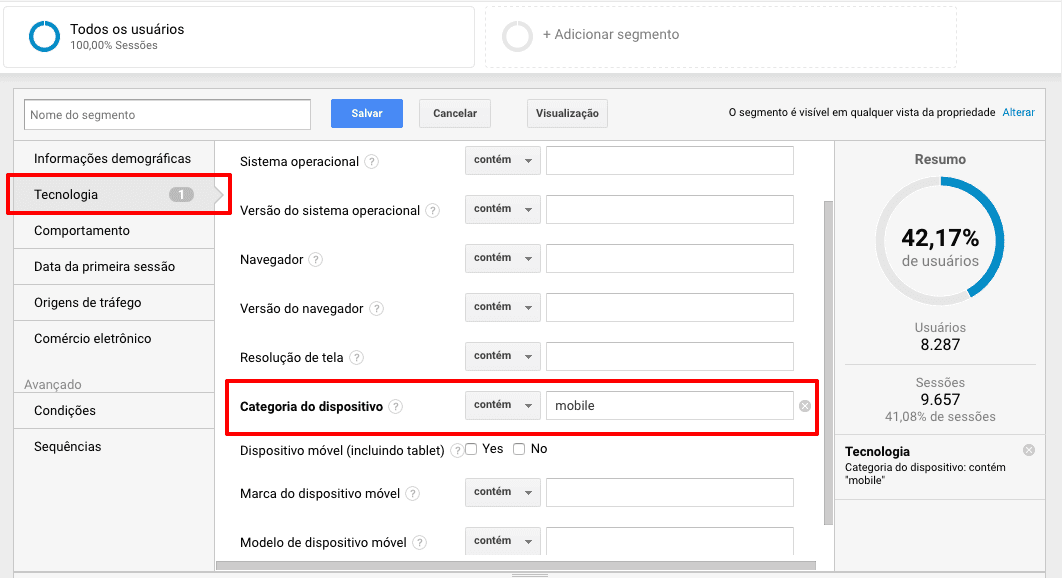Open the contém dropdown for Sistema operacional
The width and height of the screenshot is (1062, 578).
tap(502, 160)
